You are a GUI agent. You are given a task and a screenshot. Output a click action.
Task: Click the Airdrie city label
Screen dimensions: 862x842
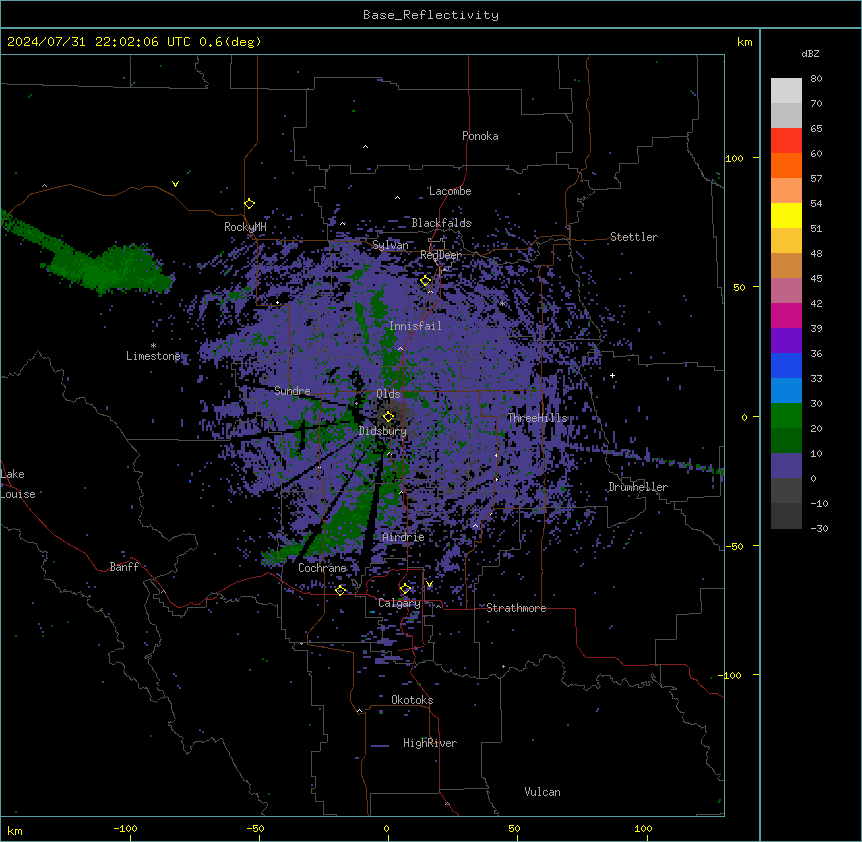[403, 538]
